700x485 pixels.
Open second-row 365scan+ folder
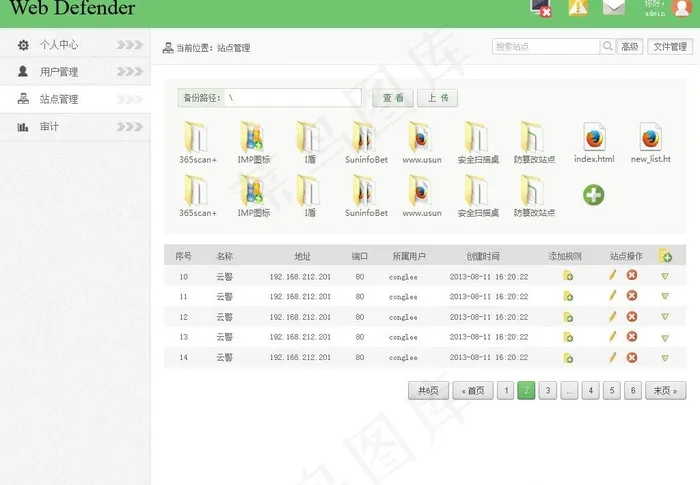click(x=197, y=196)
